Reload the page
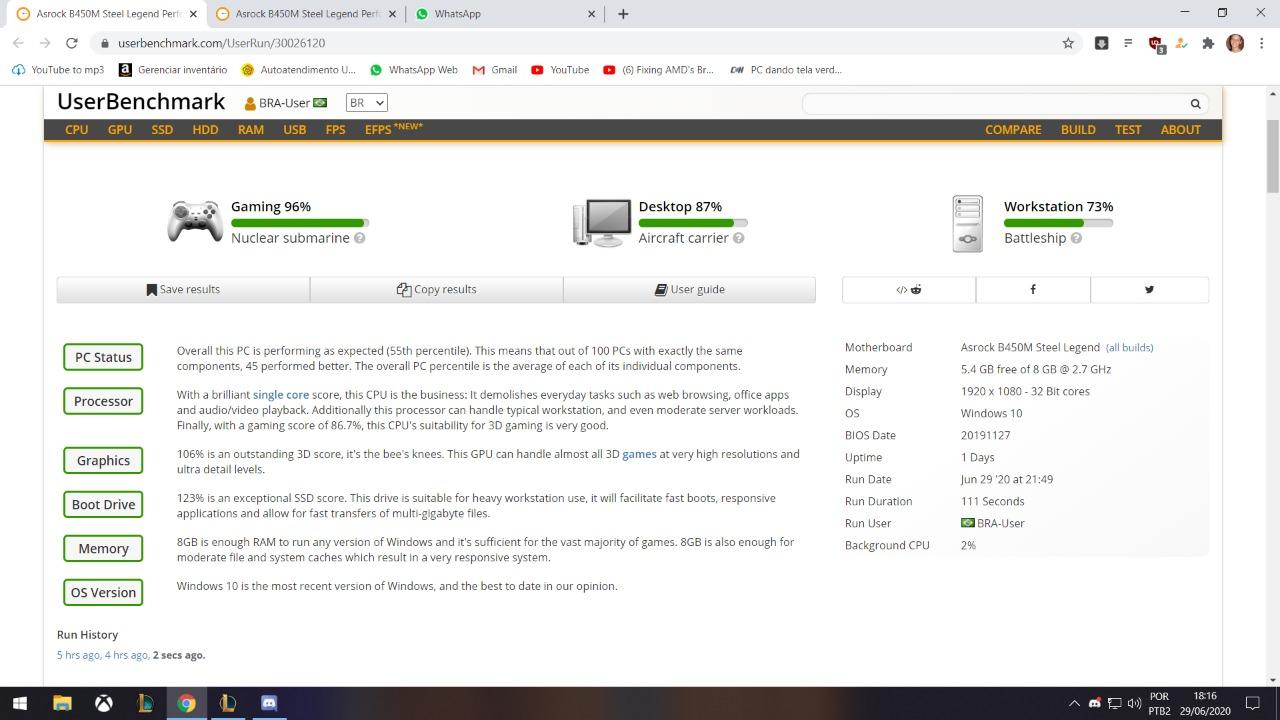Image resolution: width=1280 pixels, height=720 pixels. tap(71, 43)
